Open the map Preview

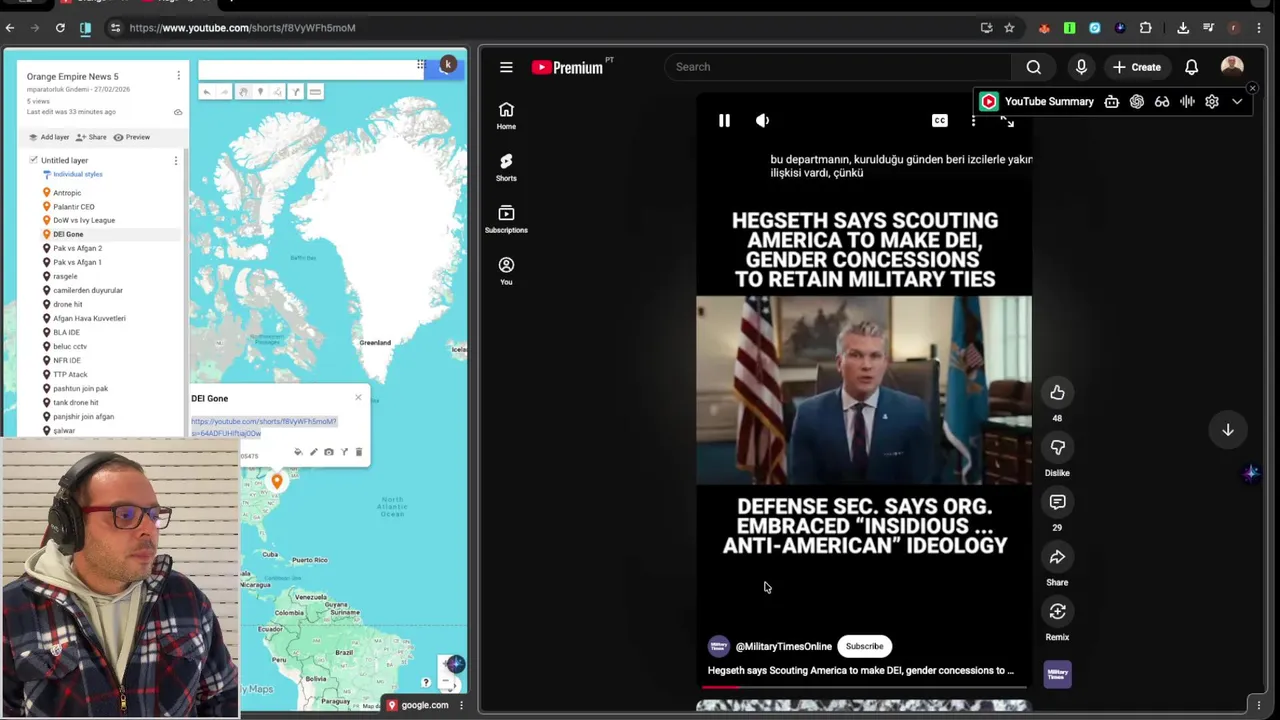tap(132, 137)
